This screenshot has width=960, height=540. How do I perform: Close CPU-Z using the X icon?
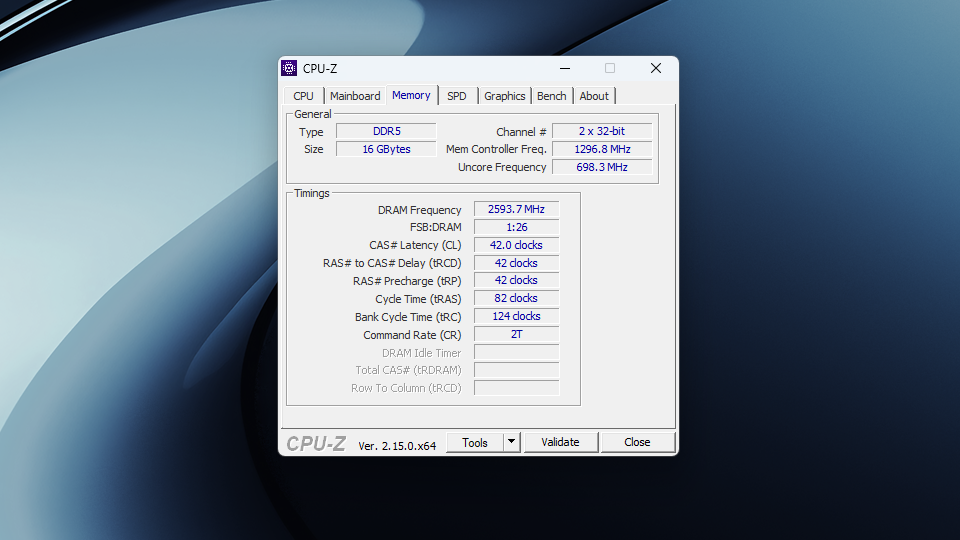[656, 68]
